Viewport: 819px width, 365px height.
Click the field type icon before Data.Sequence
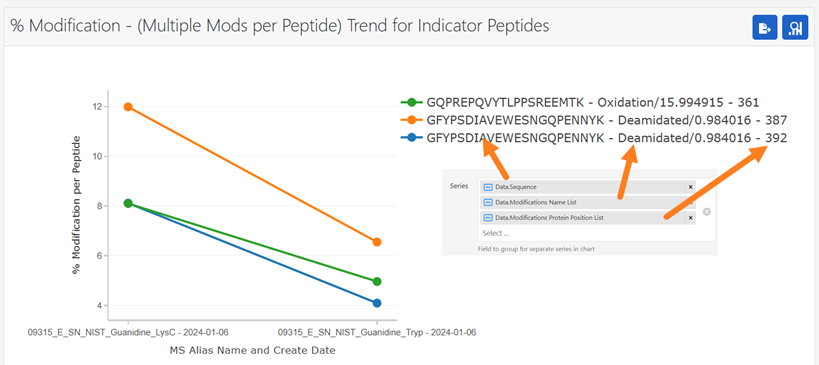[x=488, y=186]
